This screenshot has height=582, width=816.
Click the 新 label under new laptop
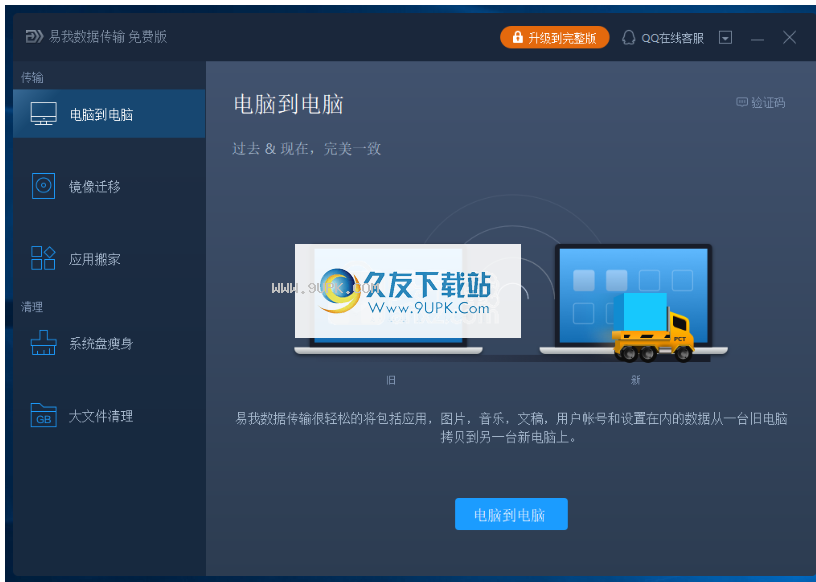635,380
